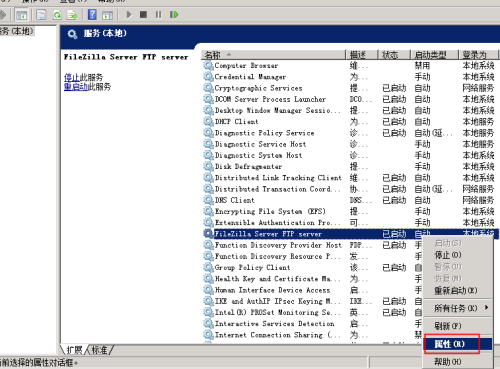Choose 帮助(H) from the context menu
The height and width of the screenshot is (369, 500).
[x=457, y=361]
